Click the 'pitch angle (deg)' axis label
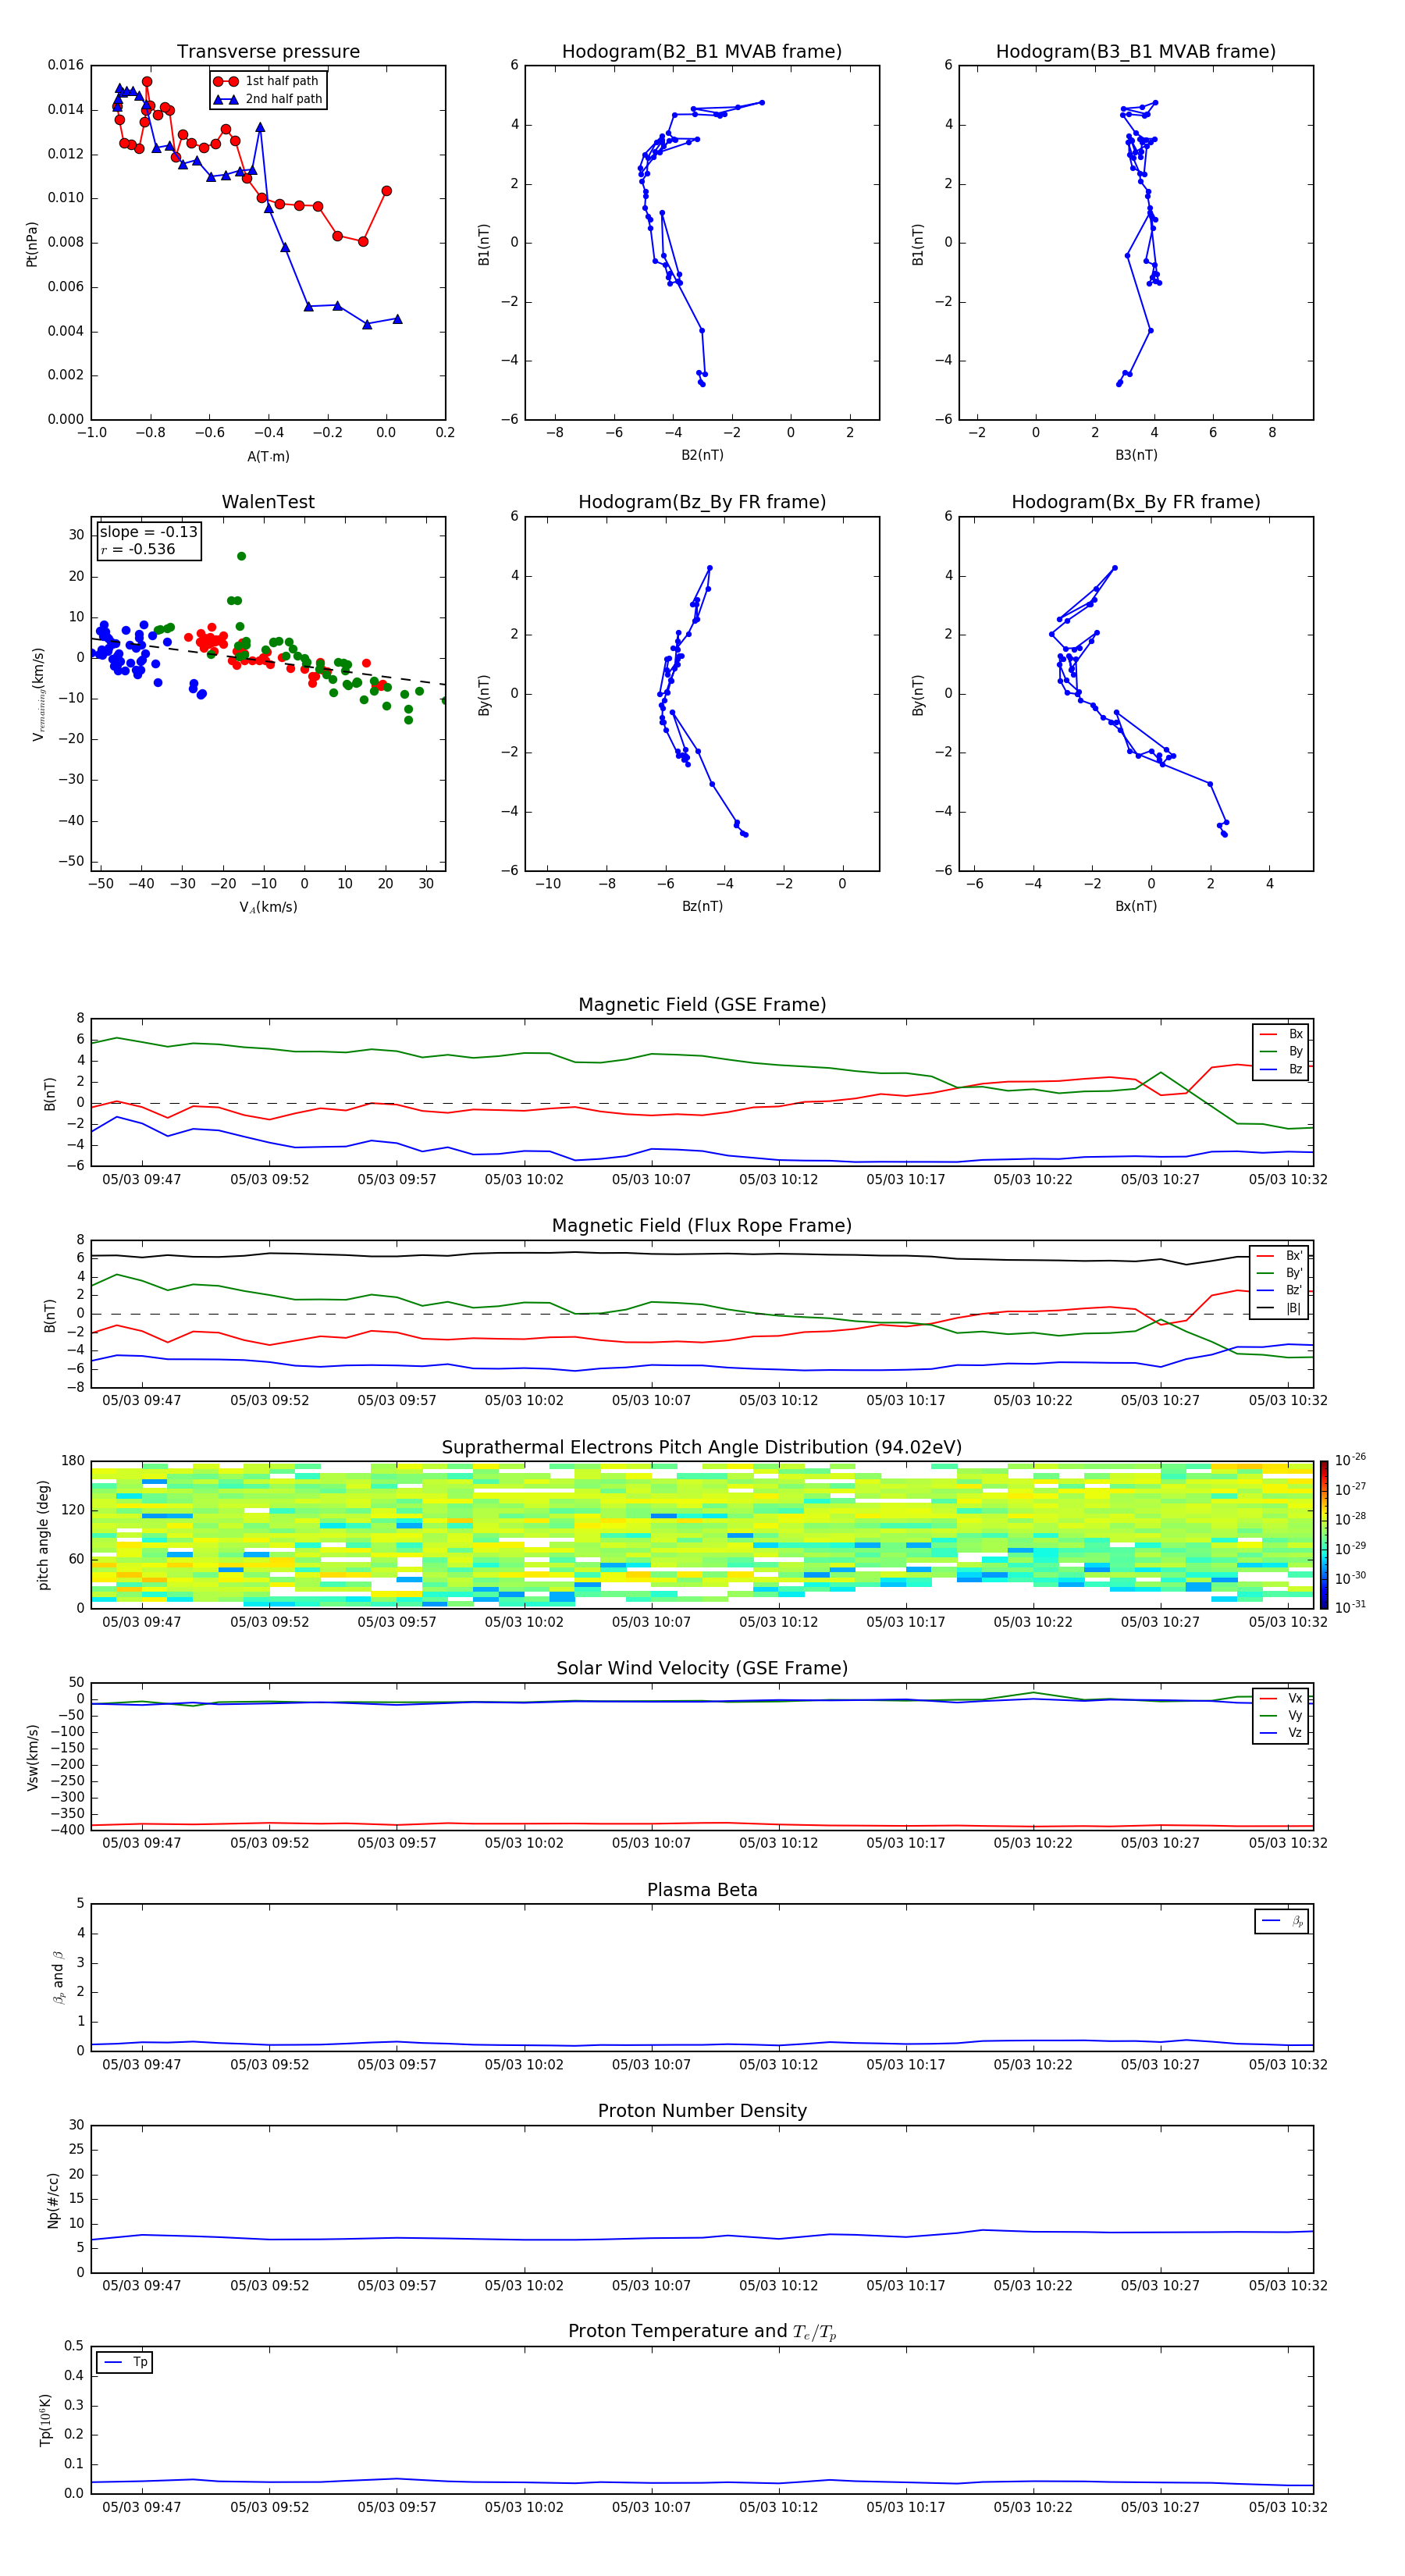 [x=44, y=1535]
